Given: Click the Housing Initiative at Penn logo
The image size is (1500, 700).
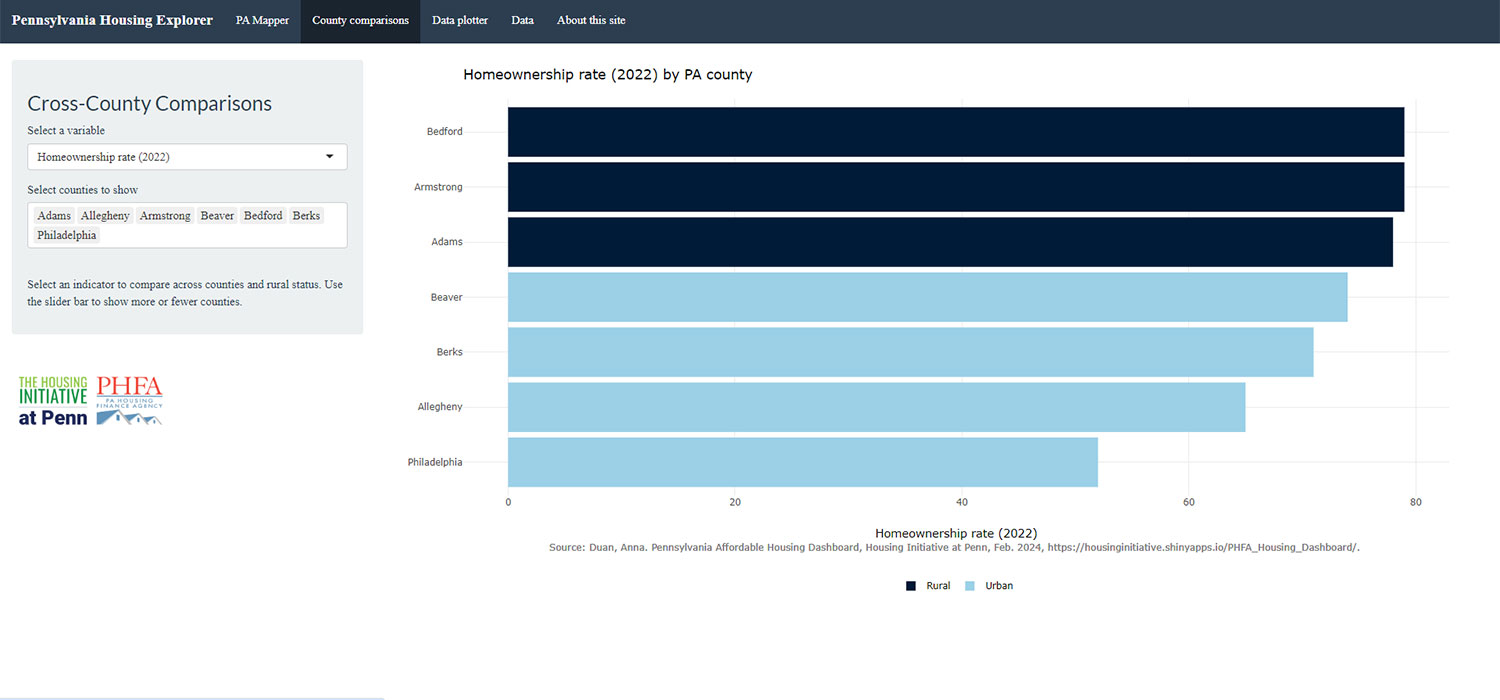Looking at the screenshot, I should 52,399.
